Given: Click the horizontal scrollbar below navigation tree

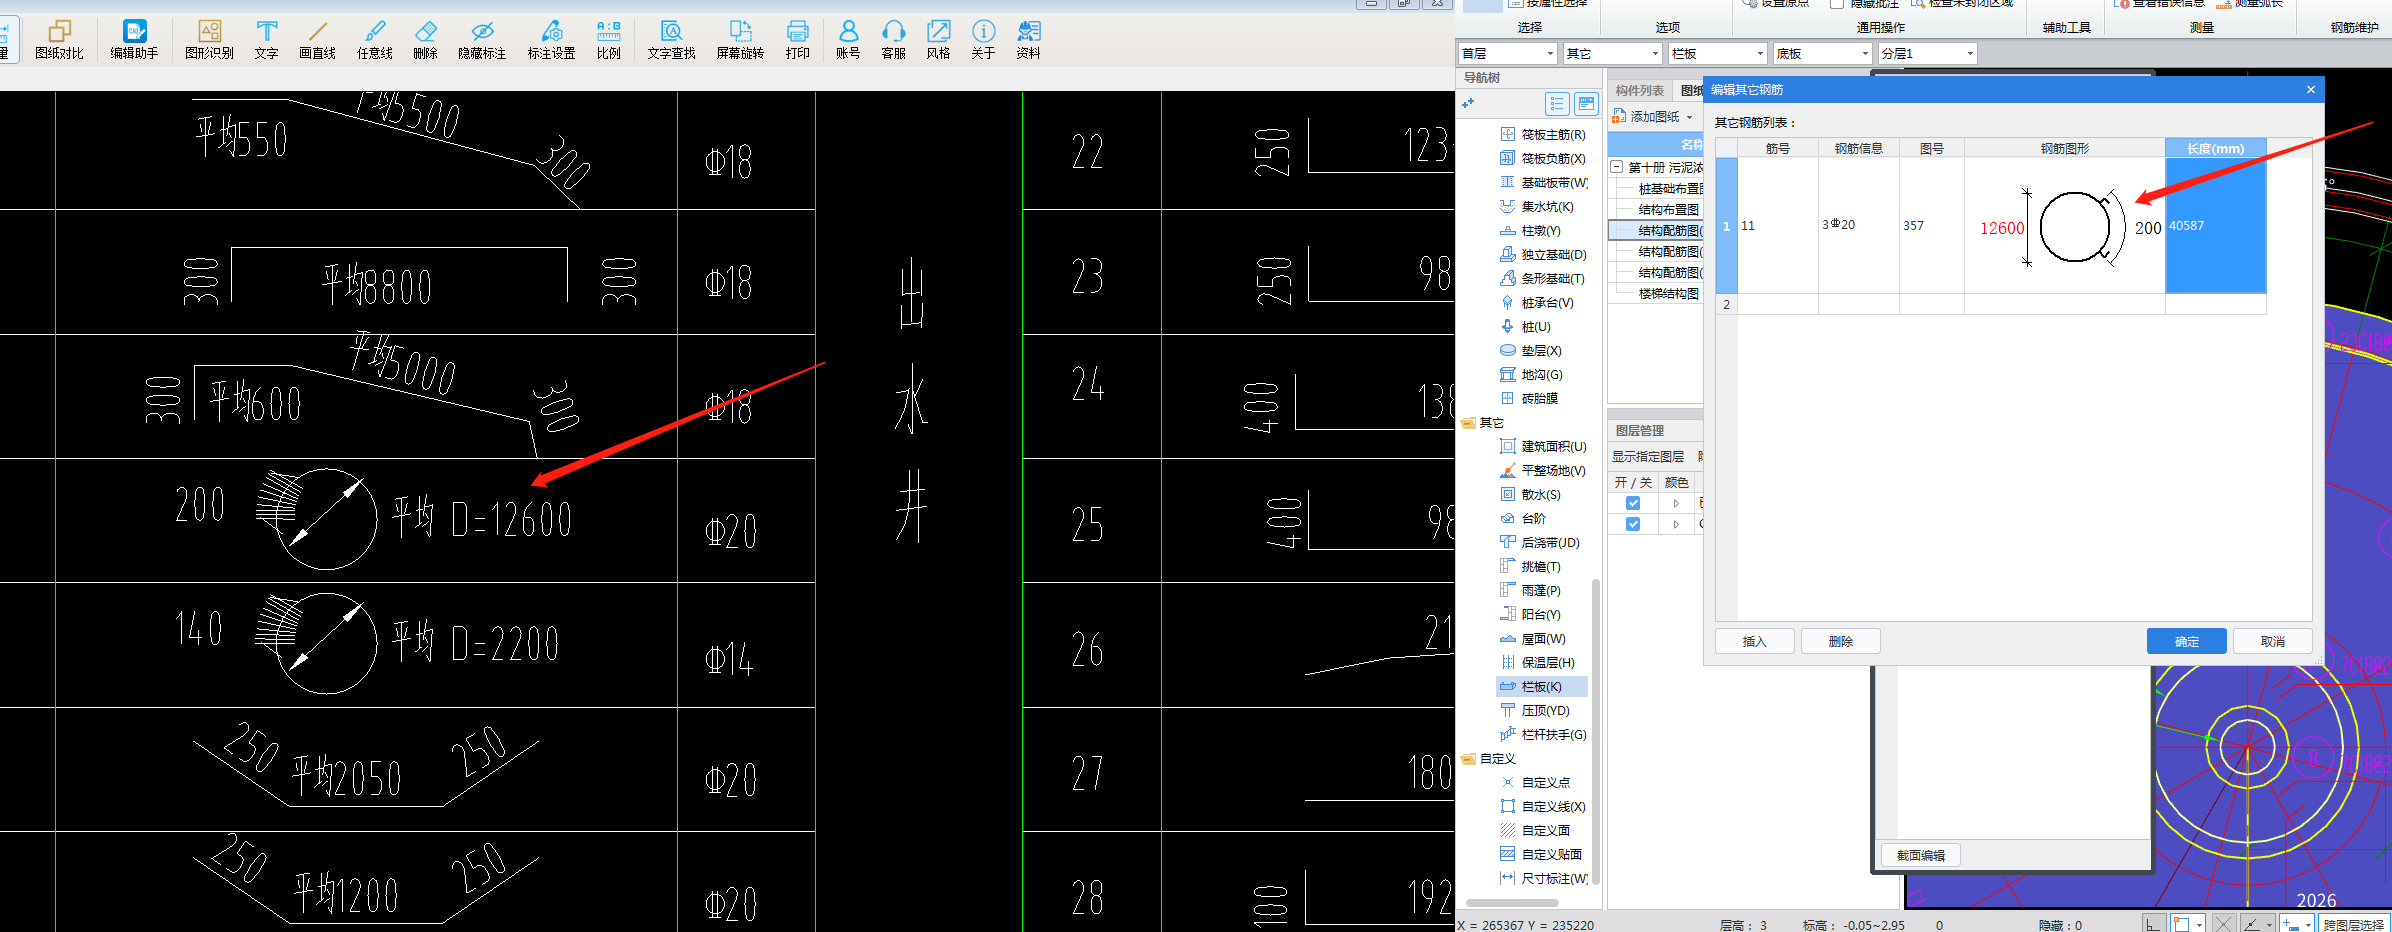Looking at the screenshot, I should coord(1512,902).
